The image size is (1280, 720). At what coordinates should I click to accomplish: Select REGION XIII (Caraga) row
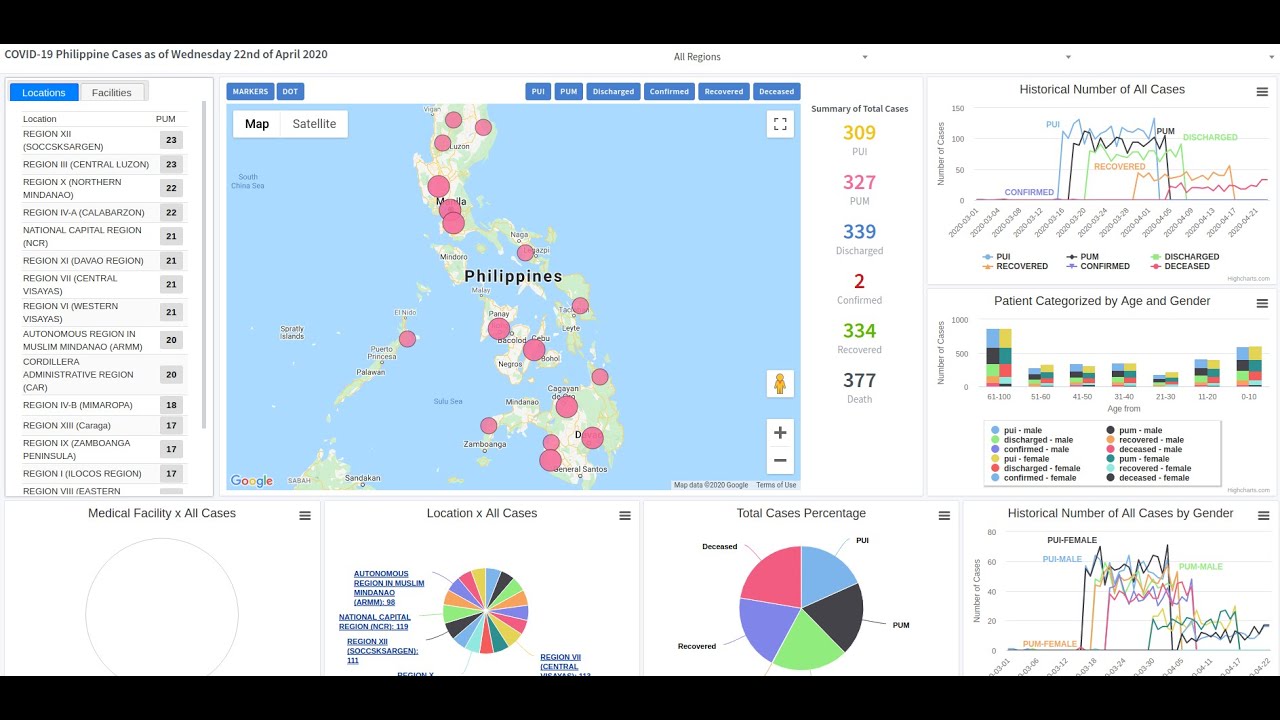pos(103,425)
